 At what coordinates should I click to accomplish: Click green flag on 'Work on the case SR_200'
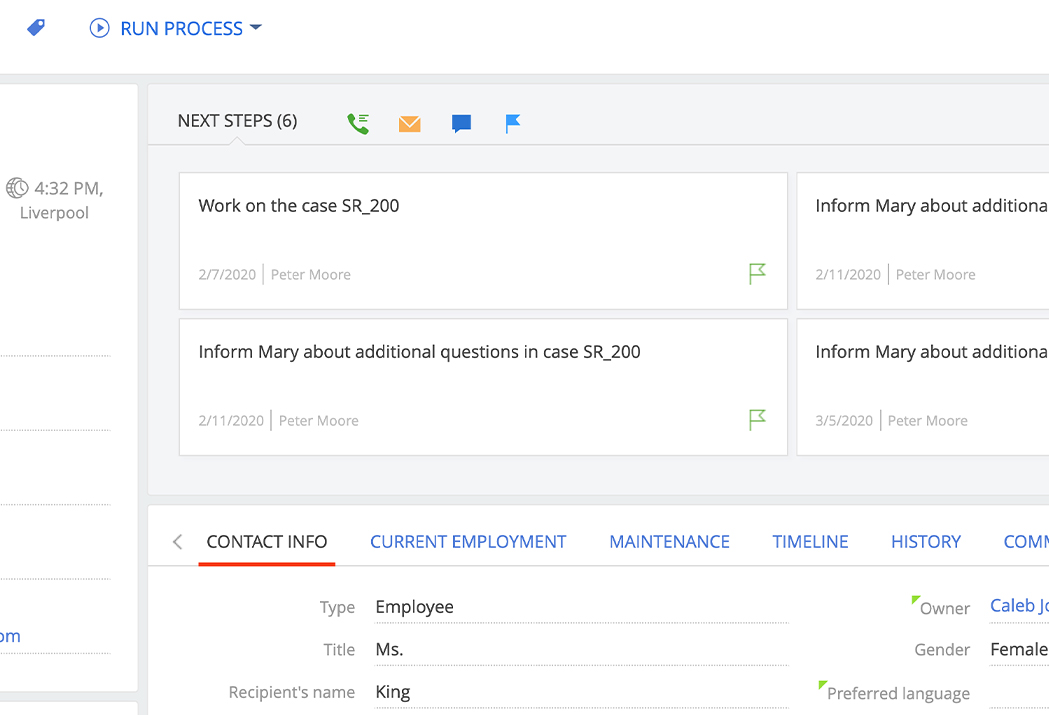[x=757, y=273]
